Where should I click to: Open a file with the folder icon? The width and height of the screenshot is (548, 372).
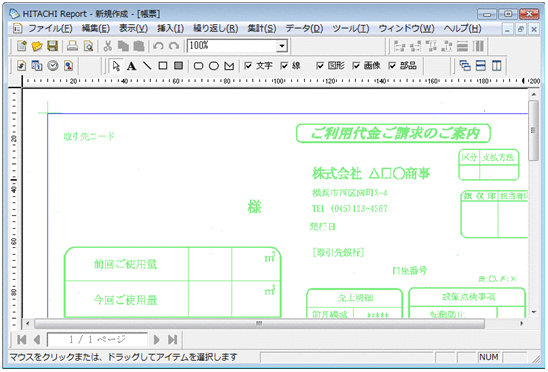[x=37, y=46]
